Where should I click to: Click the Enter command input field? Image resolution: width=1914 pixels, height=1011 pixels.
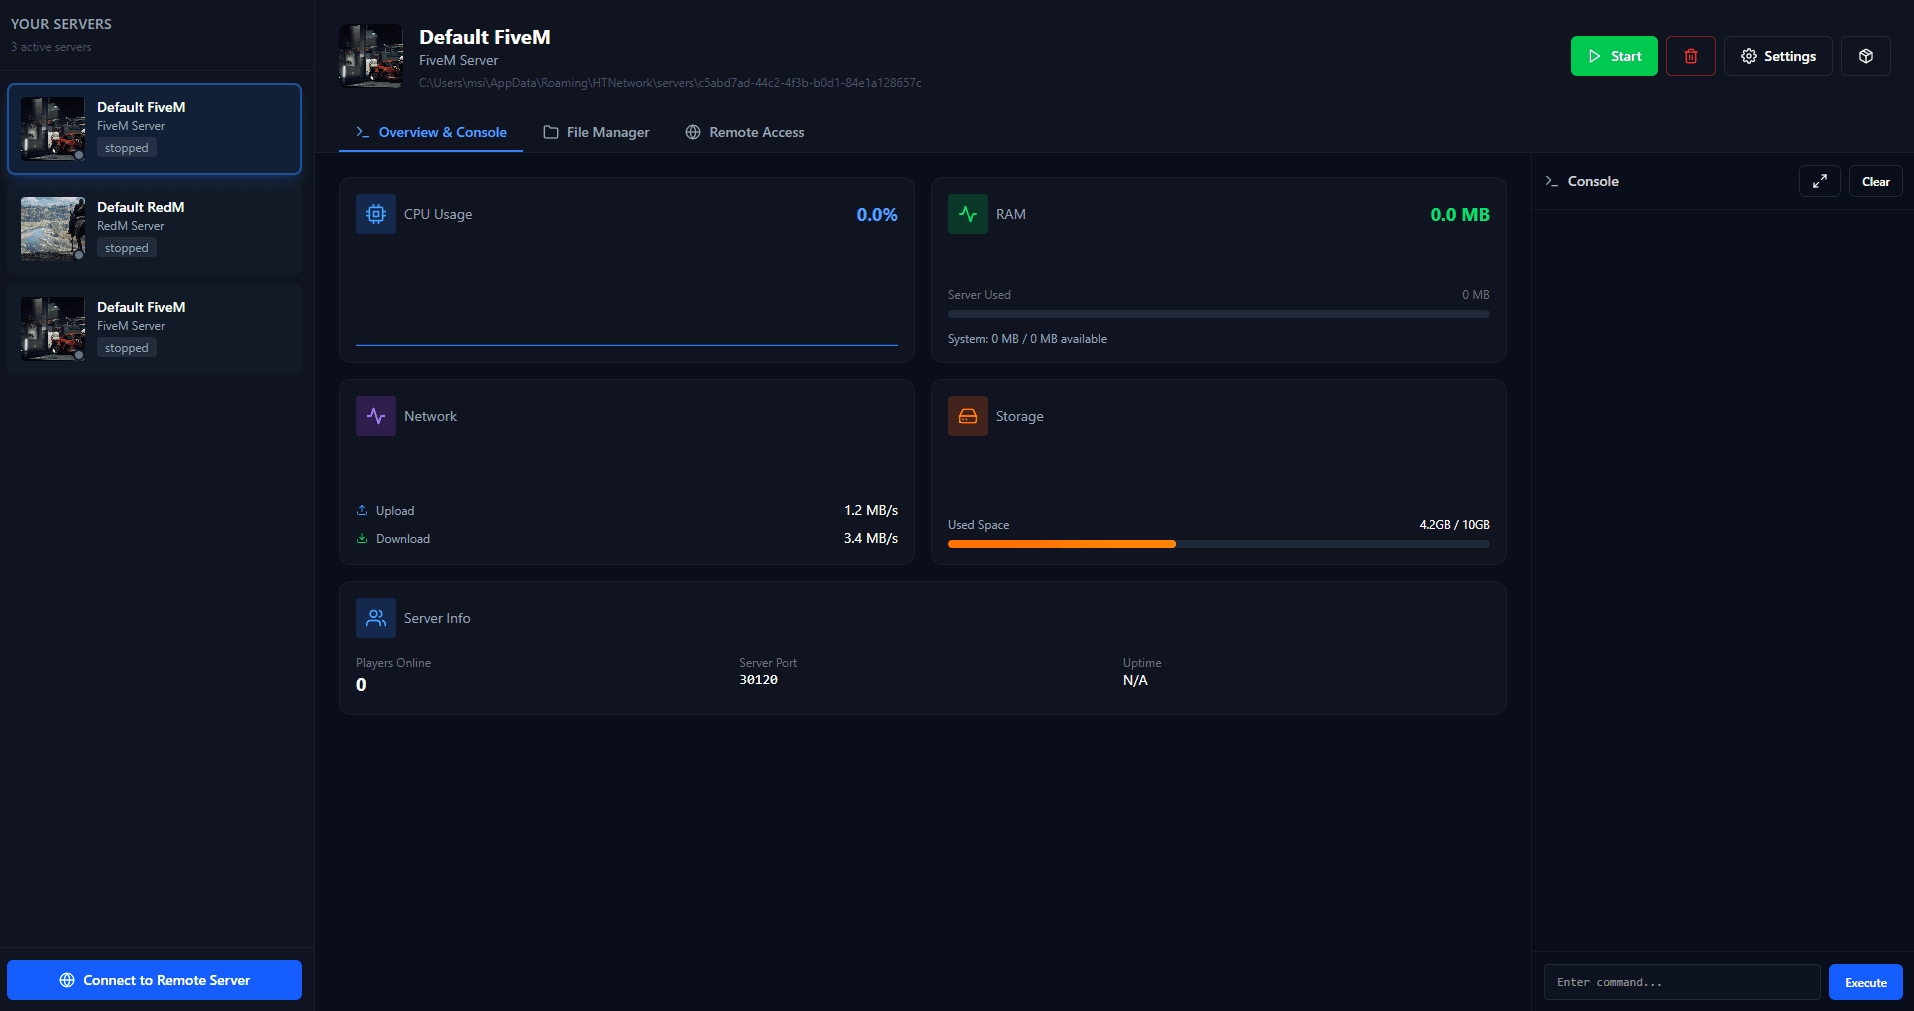pos(1682,981)
